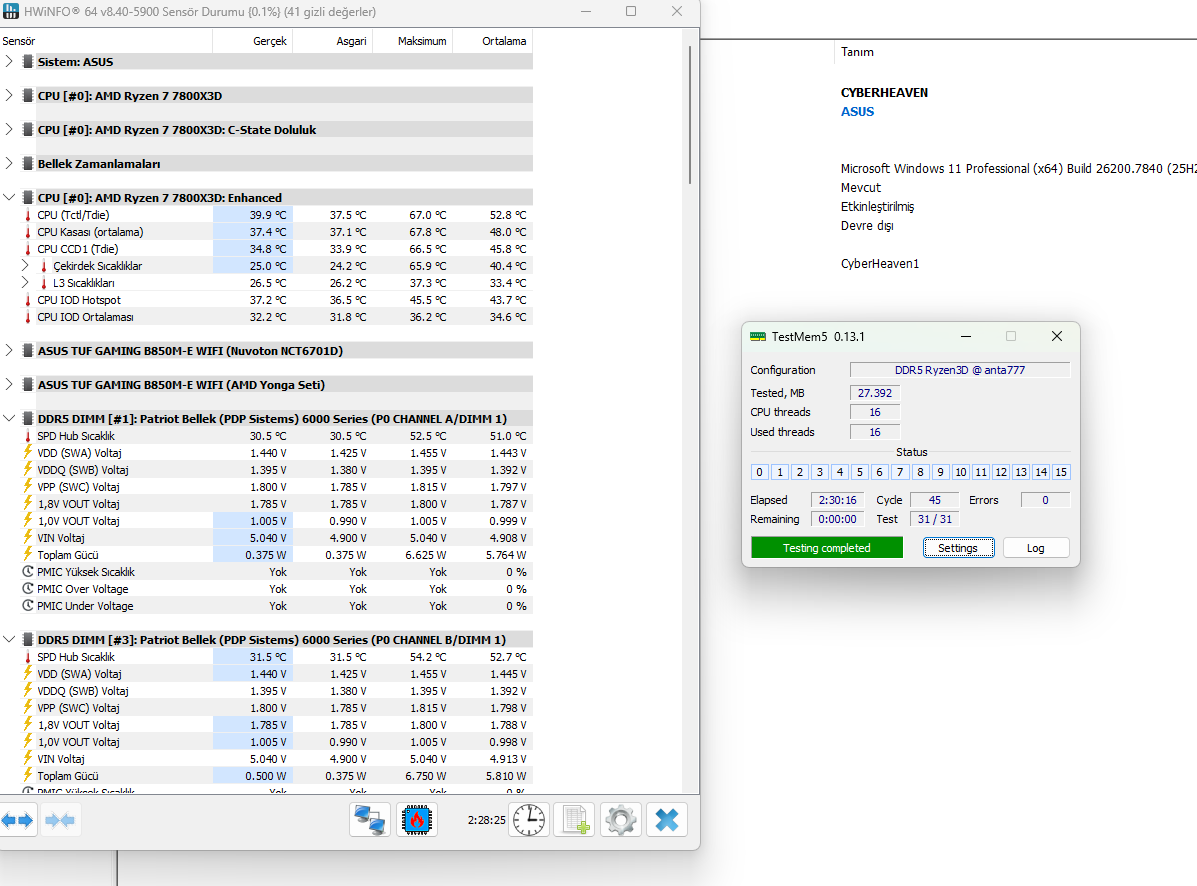Click the DDR5 Ryzen3D @ anta777 configuration field
Image resolution: width=1197 pixels, height=886 pixels.
960,370
